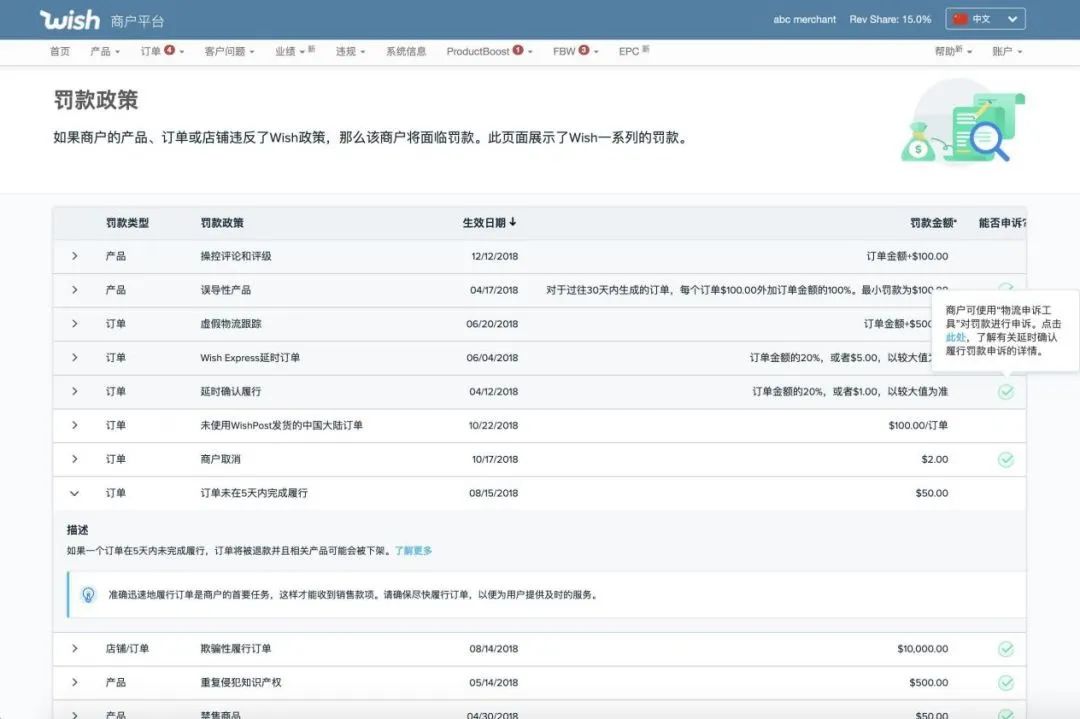Image resolution: width=1080 pixels, height=719 pixels.
Task: Select 未使用WishPost发货的中国大陆订单 text
Action: click(281, 425)
